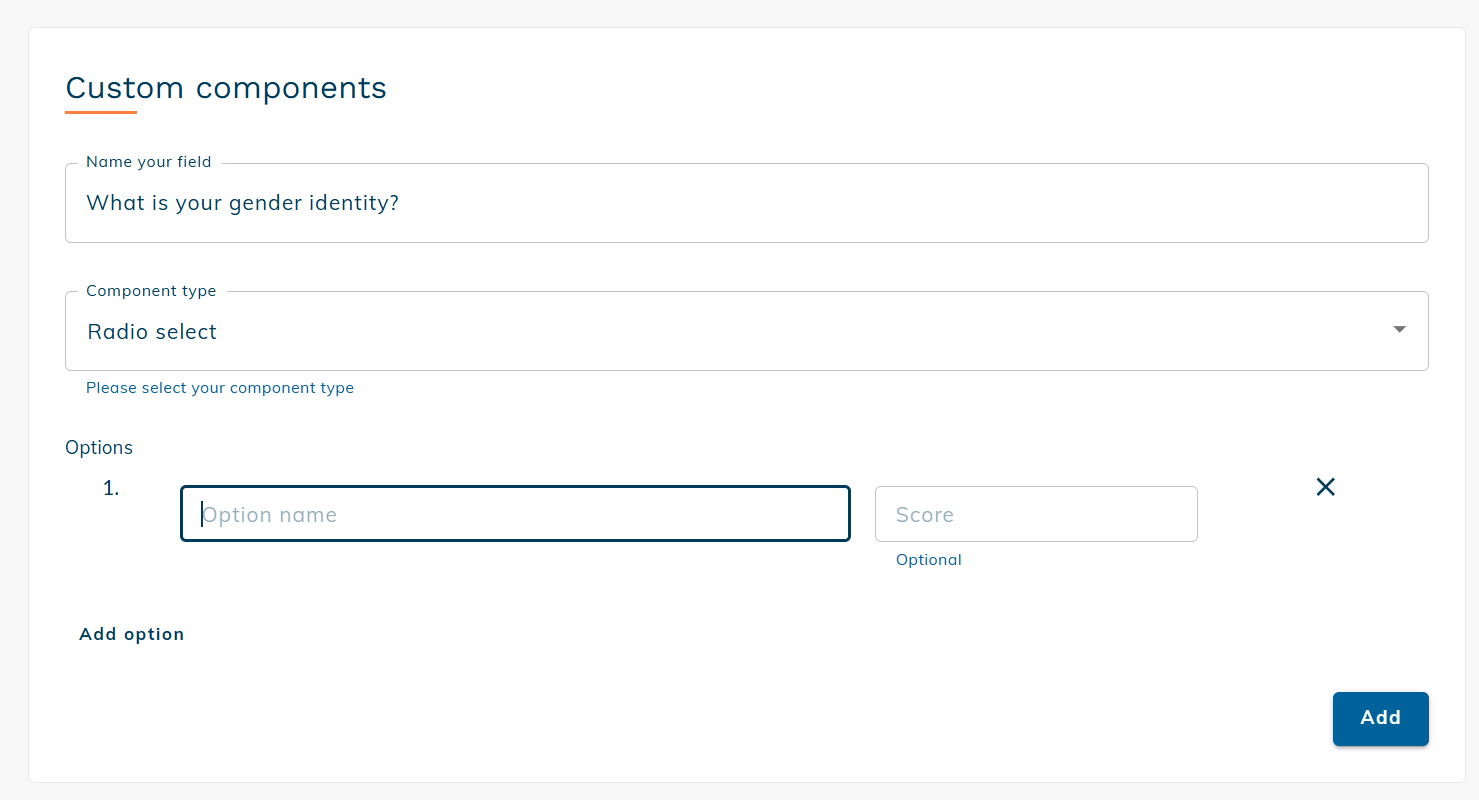1479x800 pixels.
Task: Click the orange underline beneath the heading
Action: 101,112
